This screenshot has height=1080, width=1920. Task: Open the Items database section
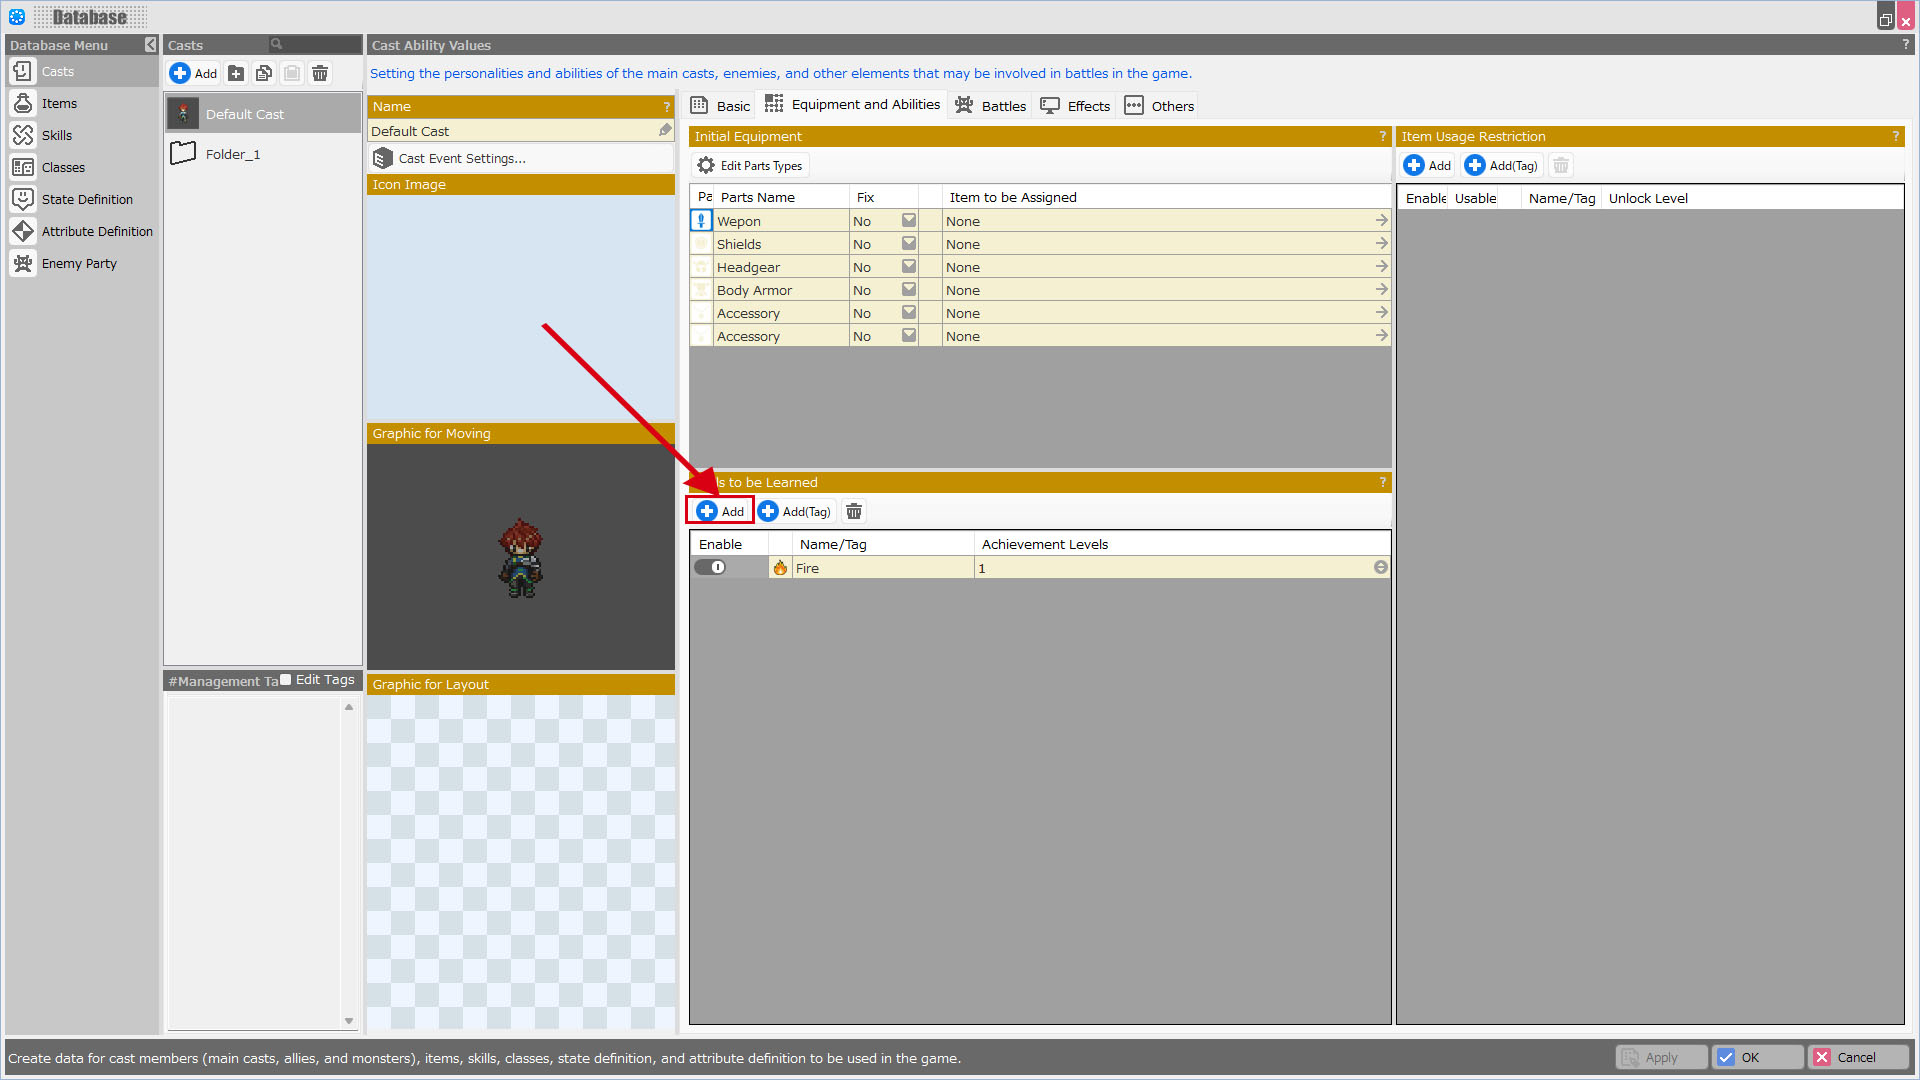[82, 103]
